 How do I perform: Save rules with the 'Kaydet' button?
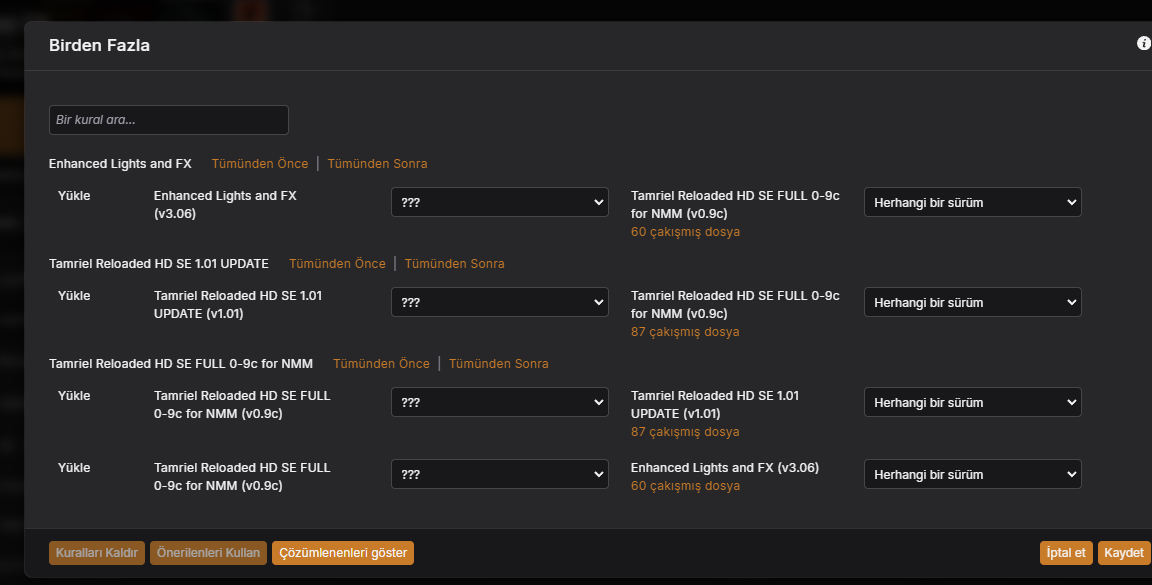click(1124, 553)
